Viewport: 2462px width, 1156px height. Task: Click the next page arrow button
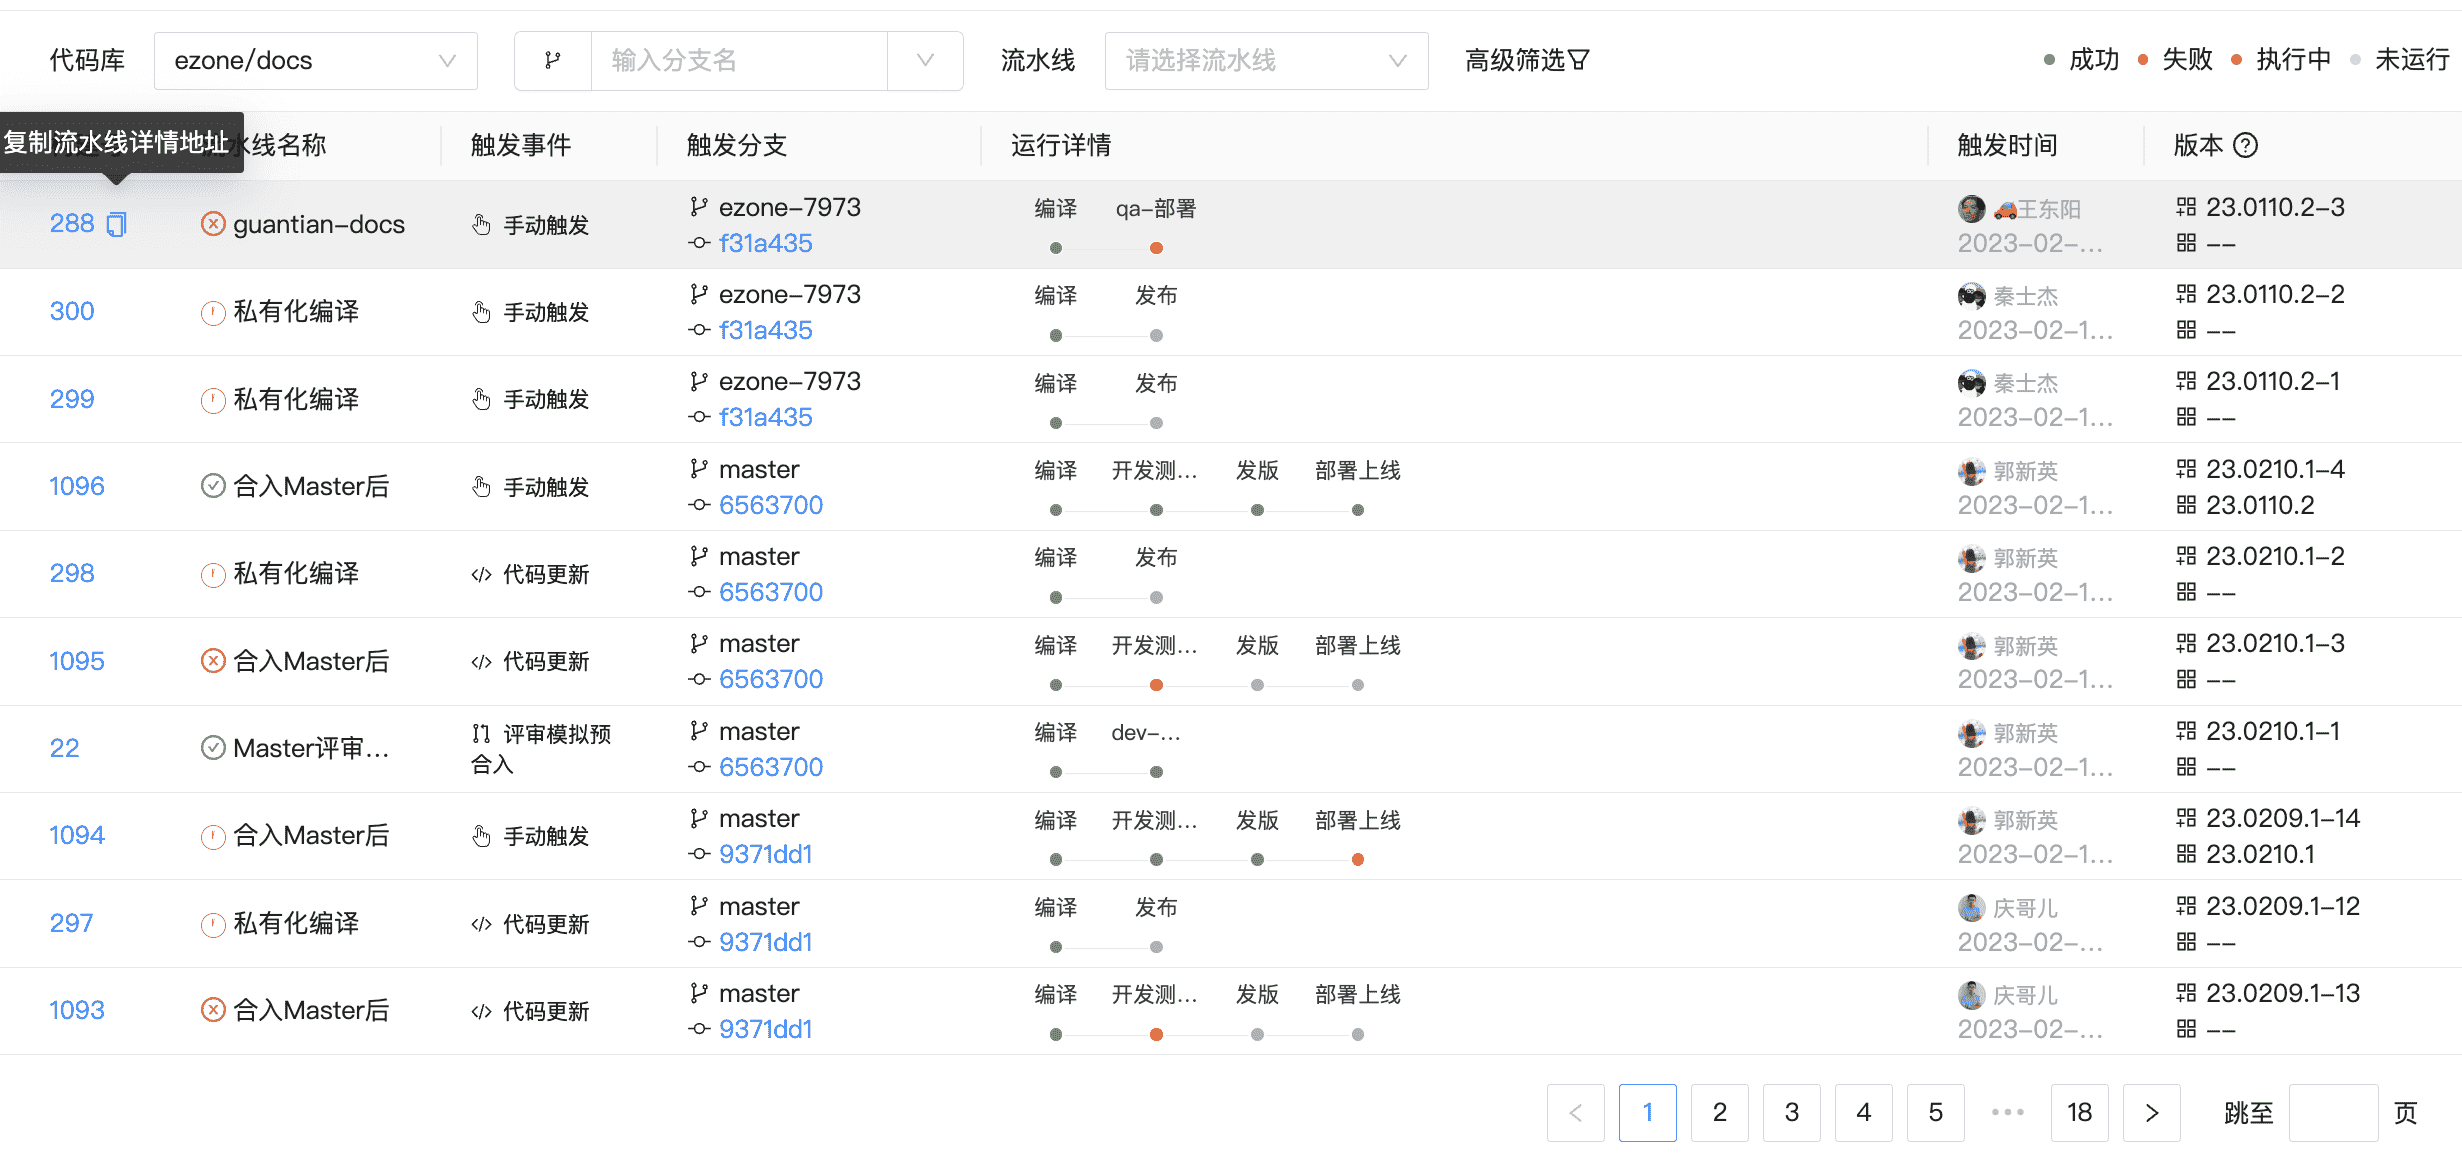[x=2151, y=1112]
